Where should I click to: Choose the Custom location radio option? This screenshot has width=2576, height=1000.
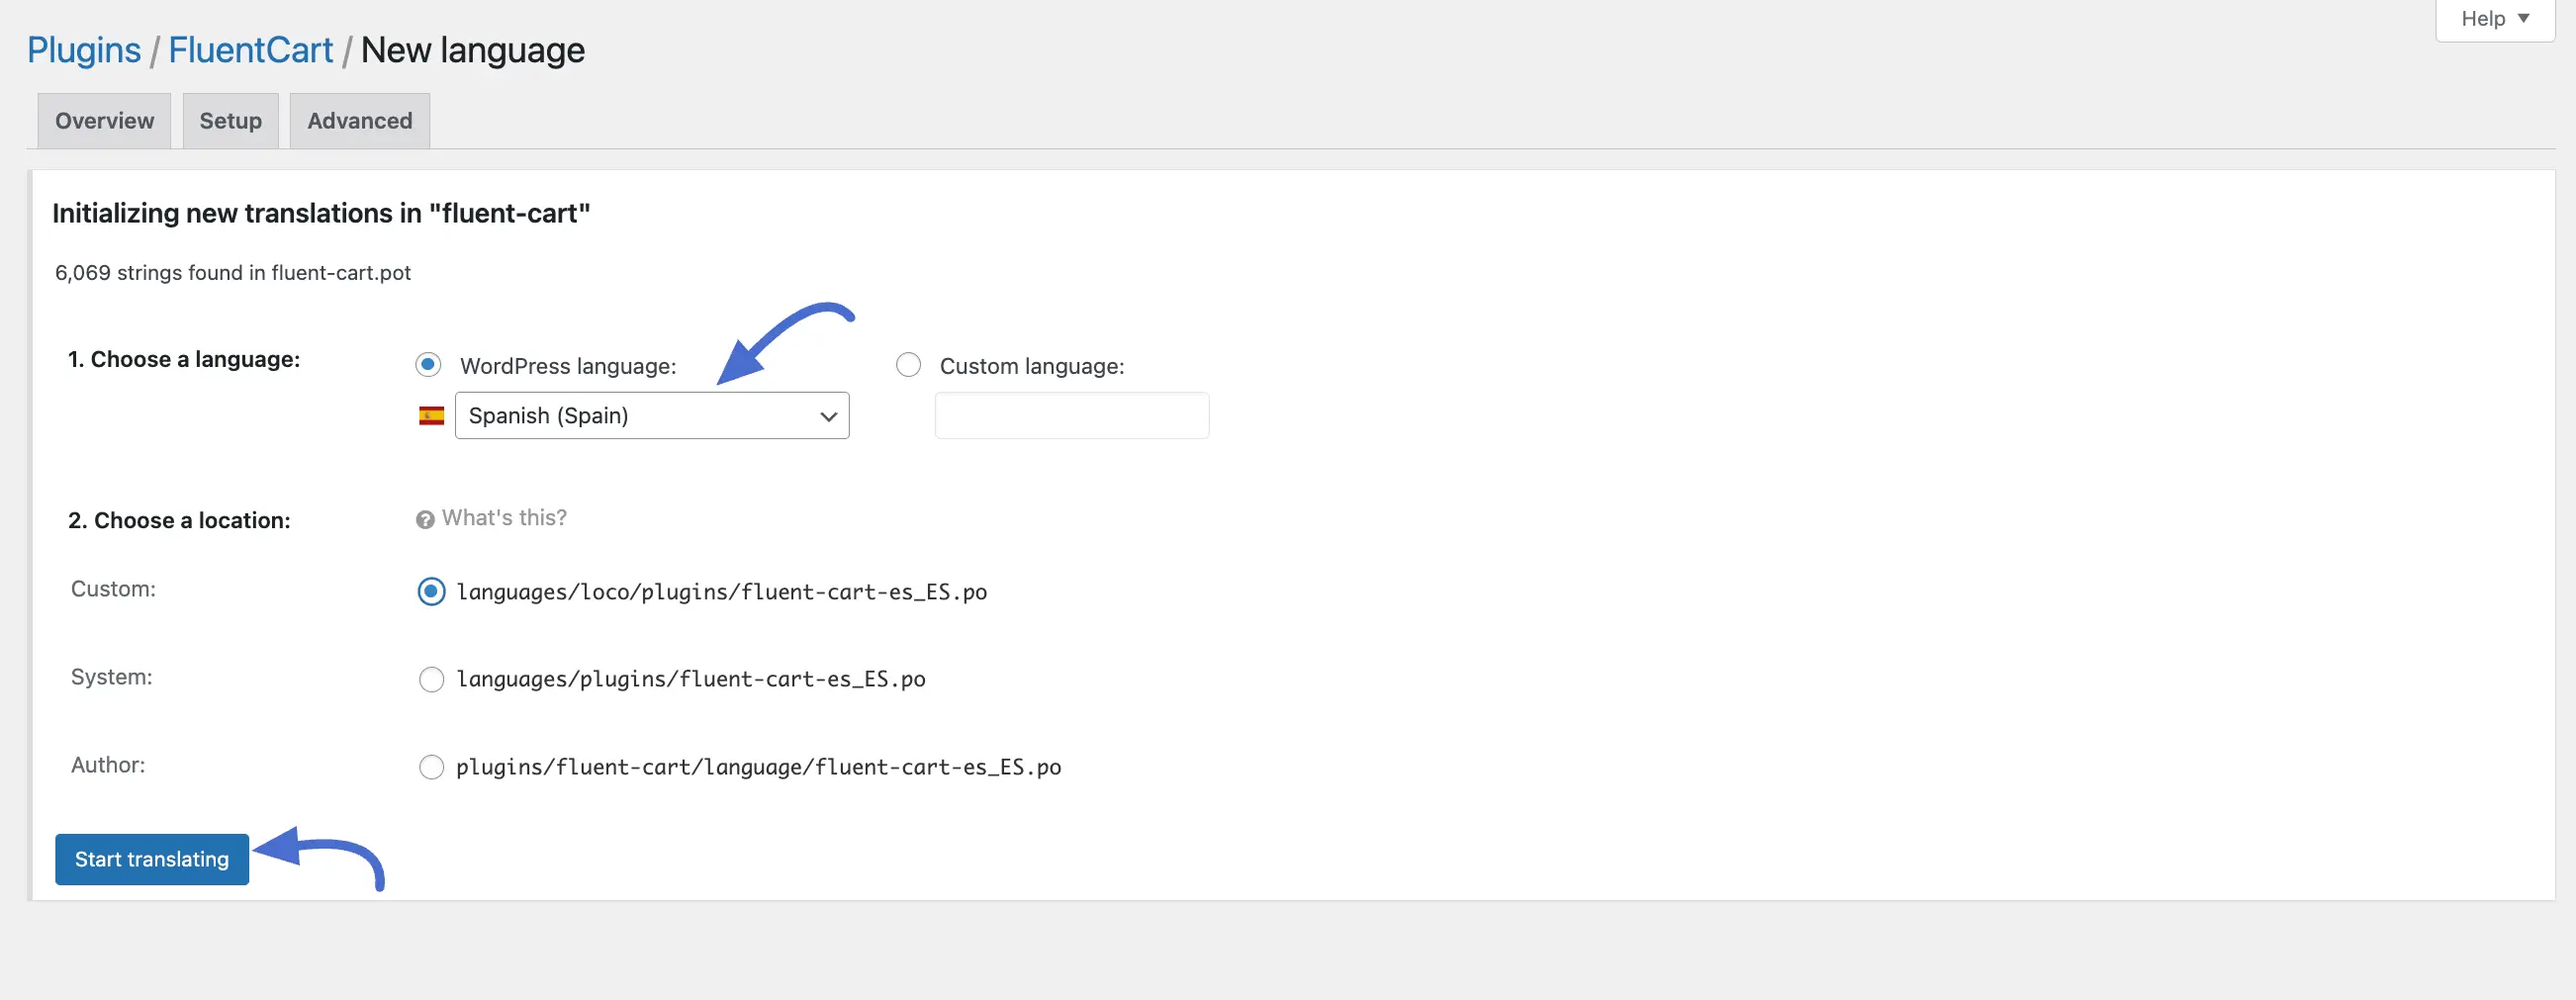[431, 592]
